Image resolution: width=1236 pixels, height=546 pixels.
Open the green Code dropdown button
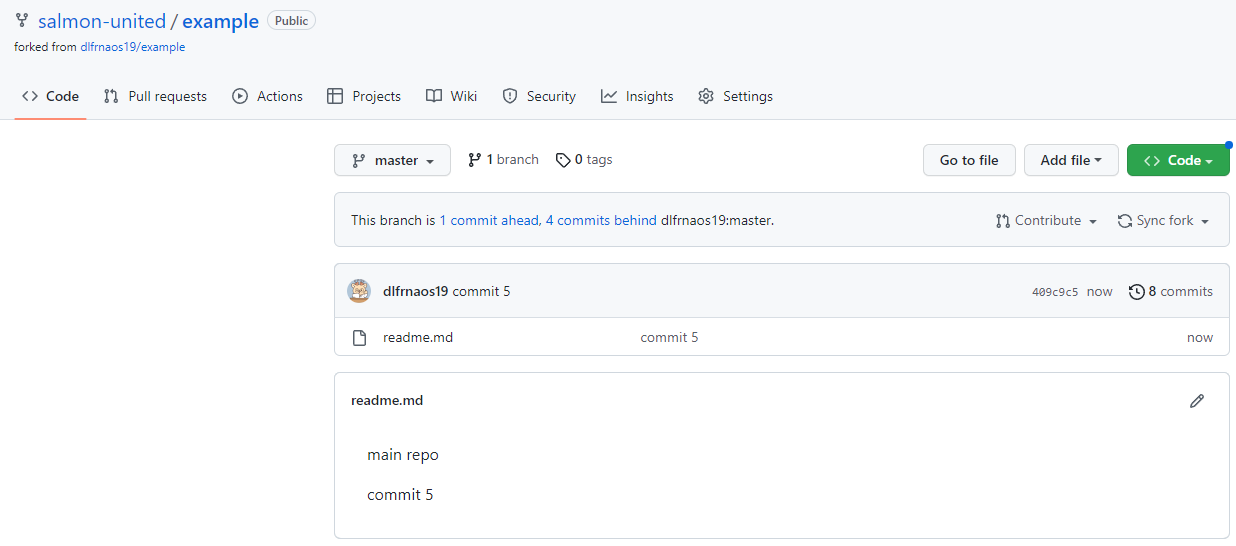click(1178, 160)
